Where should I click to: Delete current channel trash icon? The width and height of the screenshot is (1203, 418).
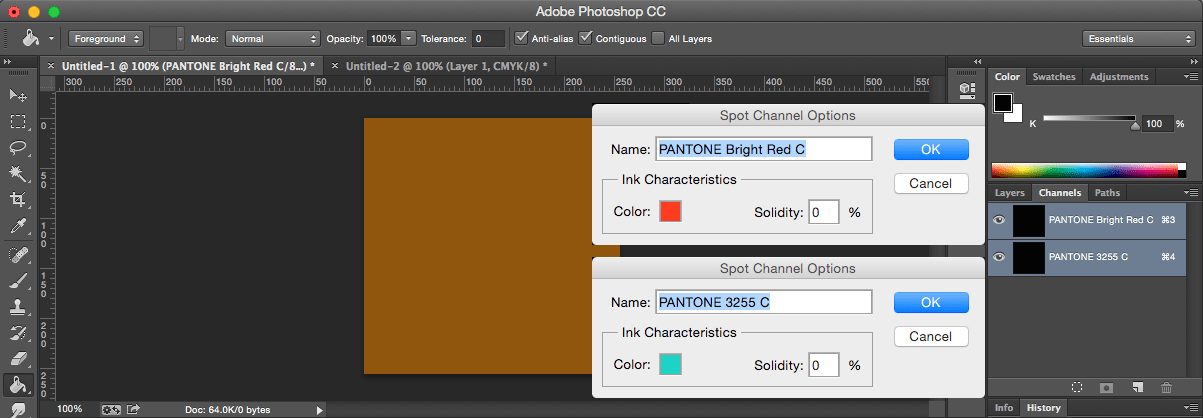[1166, 386]
